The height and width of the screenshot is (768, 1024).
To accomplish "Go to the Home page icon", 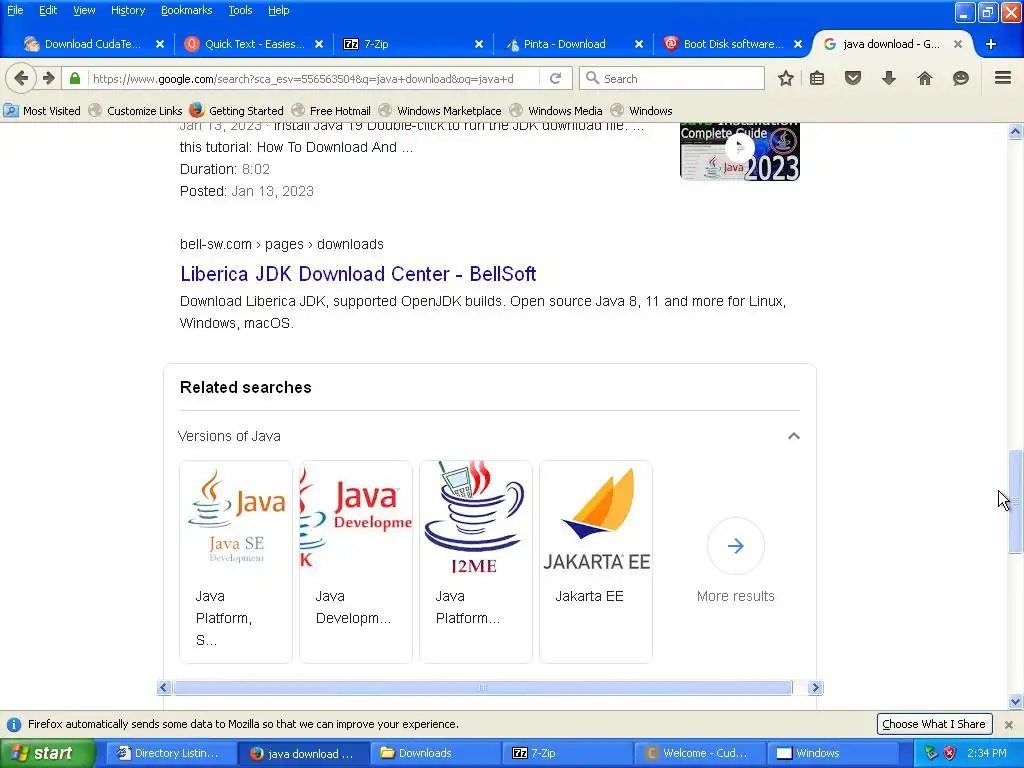I will 925,78.
